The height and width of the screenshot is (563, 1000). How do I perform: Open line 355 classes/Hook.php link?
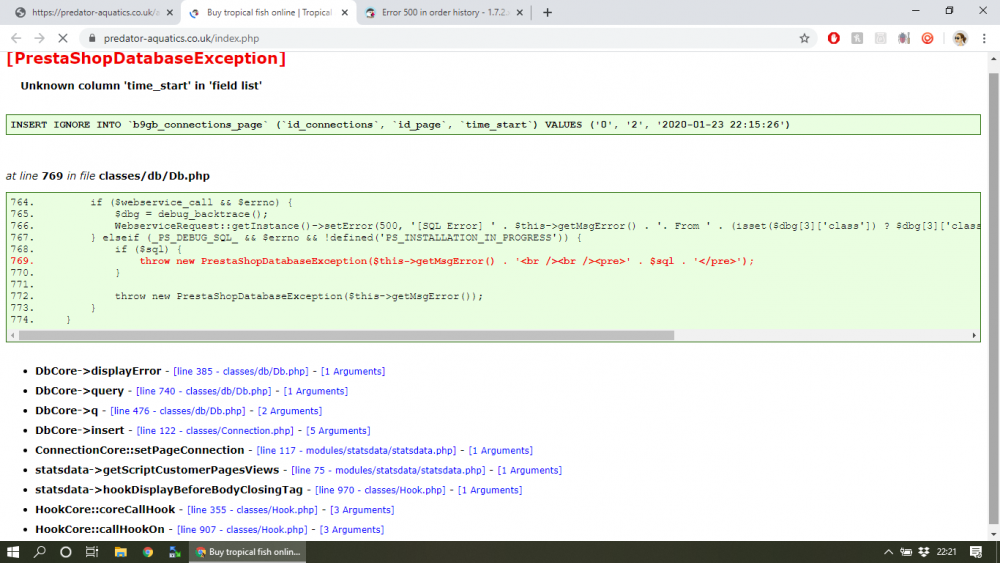(252, 509)
